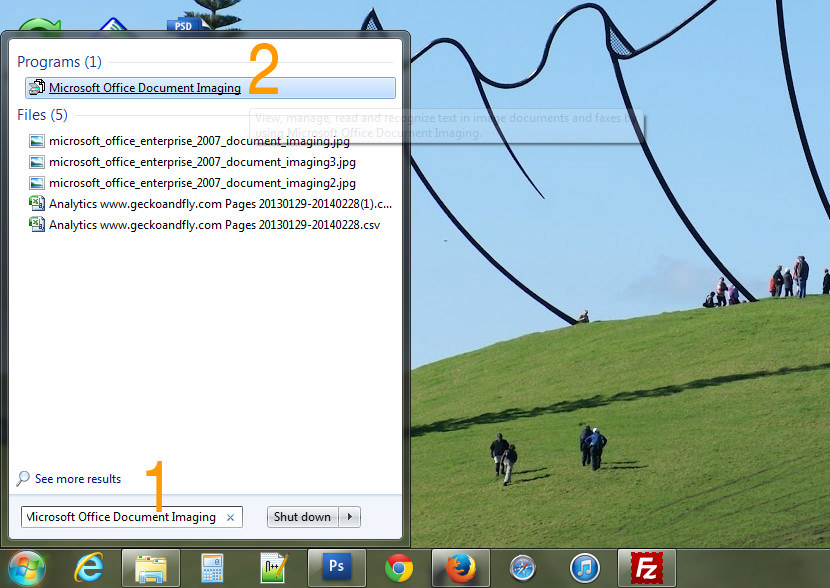Click Excel icon of 20140228(1) Analytics file
830x588 pixels.
pyautogui.click(x=37, y=203)
